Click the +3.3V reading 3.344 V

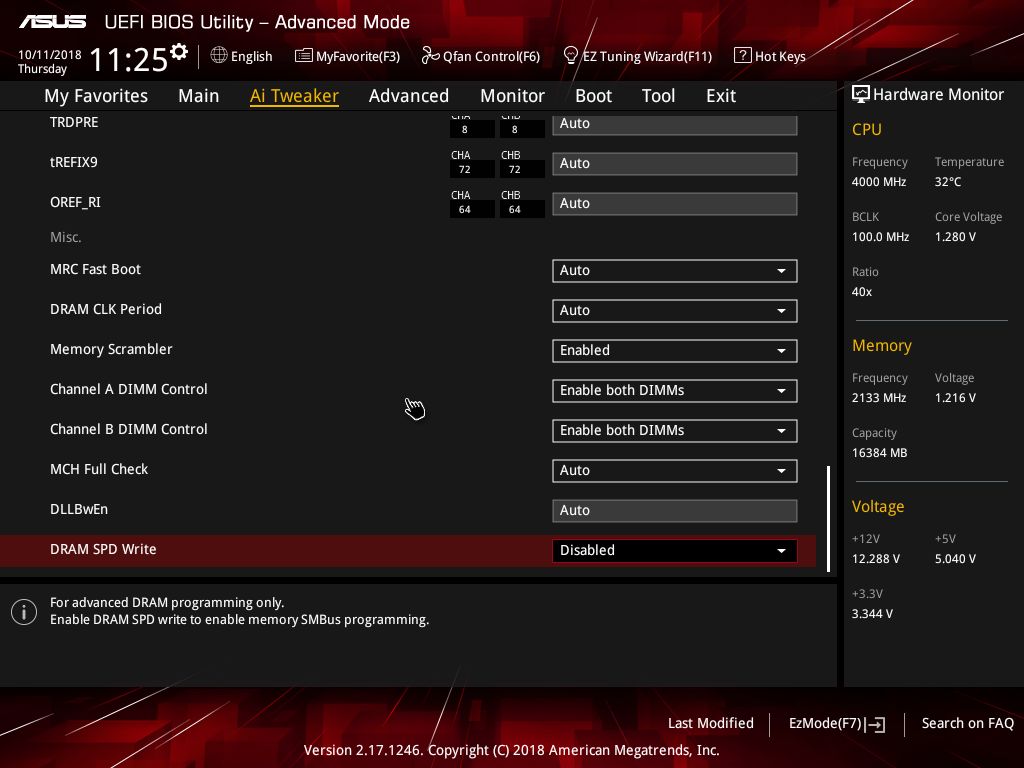tap(872, 614)
